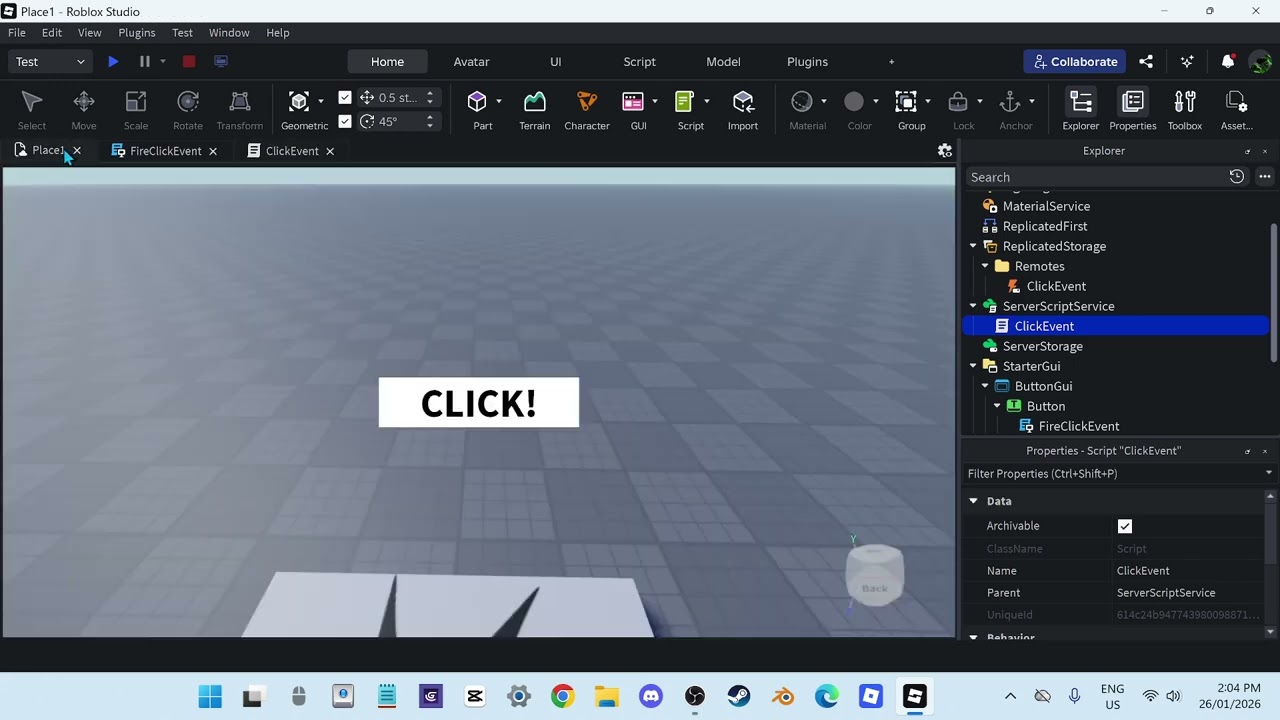
Task: Pick the Scale tool
Action: pos(136,110)
